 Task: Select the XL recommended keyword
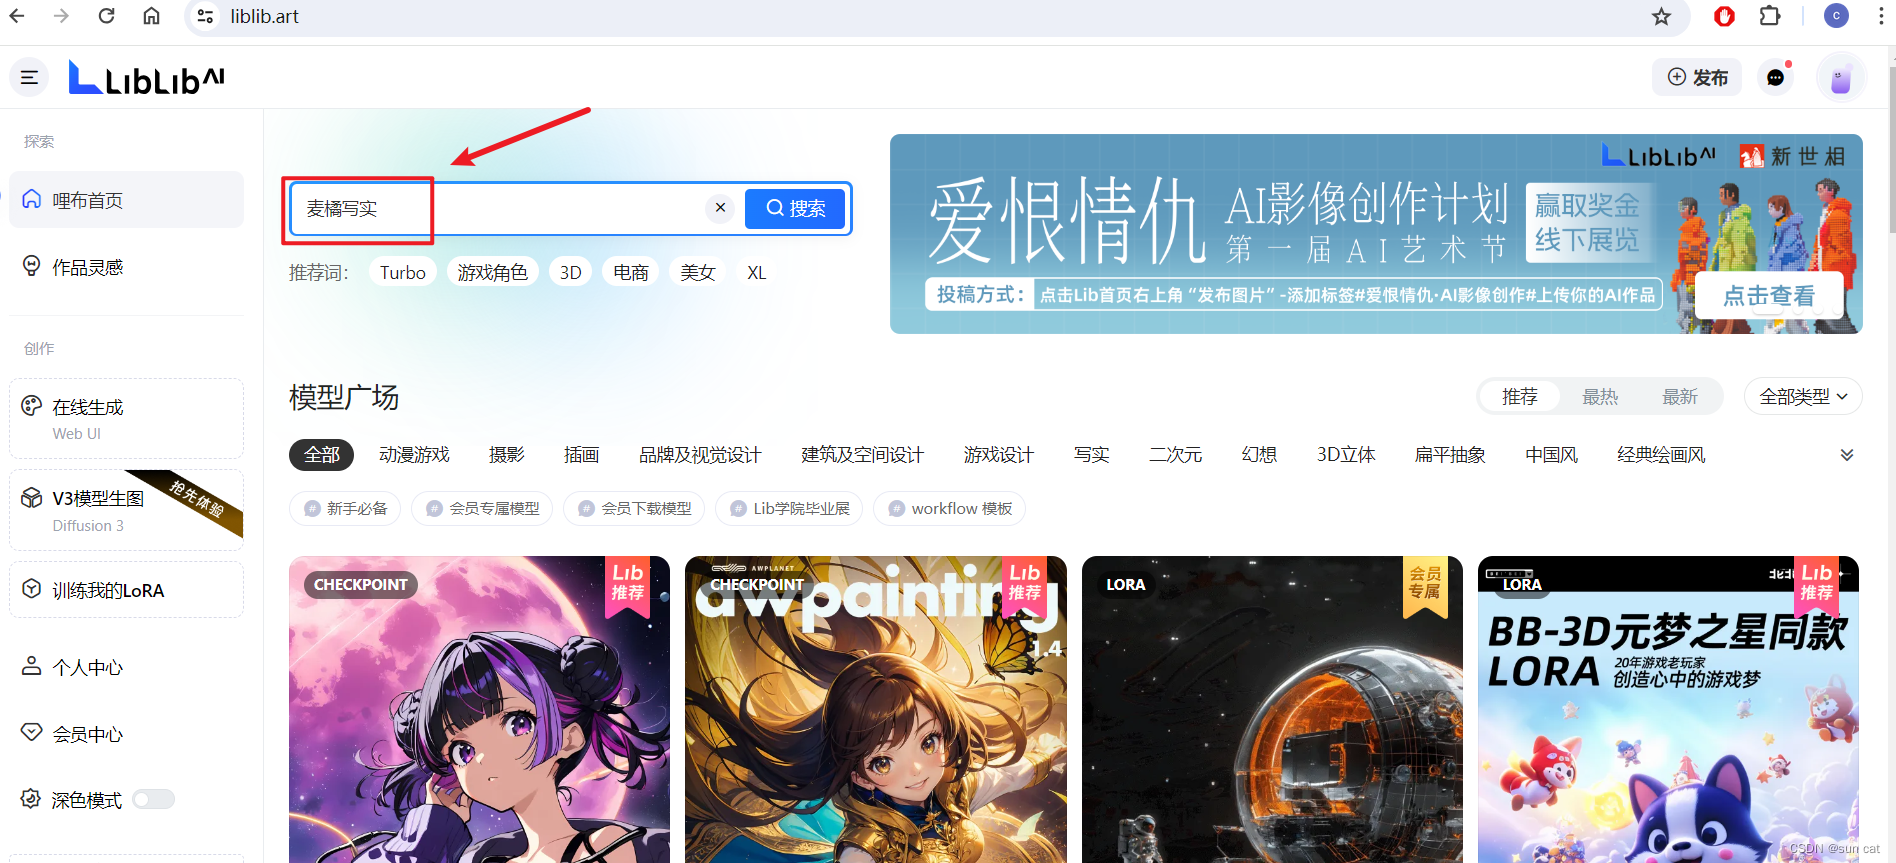[757, 272]
